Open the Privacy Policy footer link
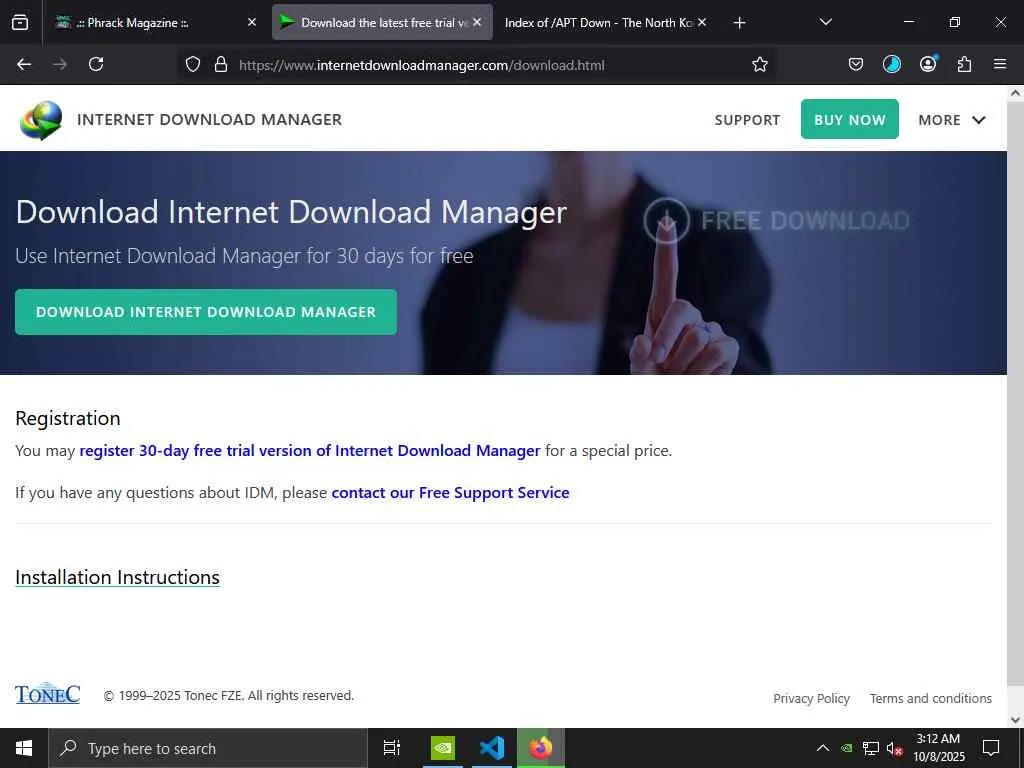The width and height of the screenshot is (1024, 768). coord(812,698)
